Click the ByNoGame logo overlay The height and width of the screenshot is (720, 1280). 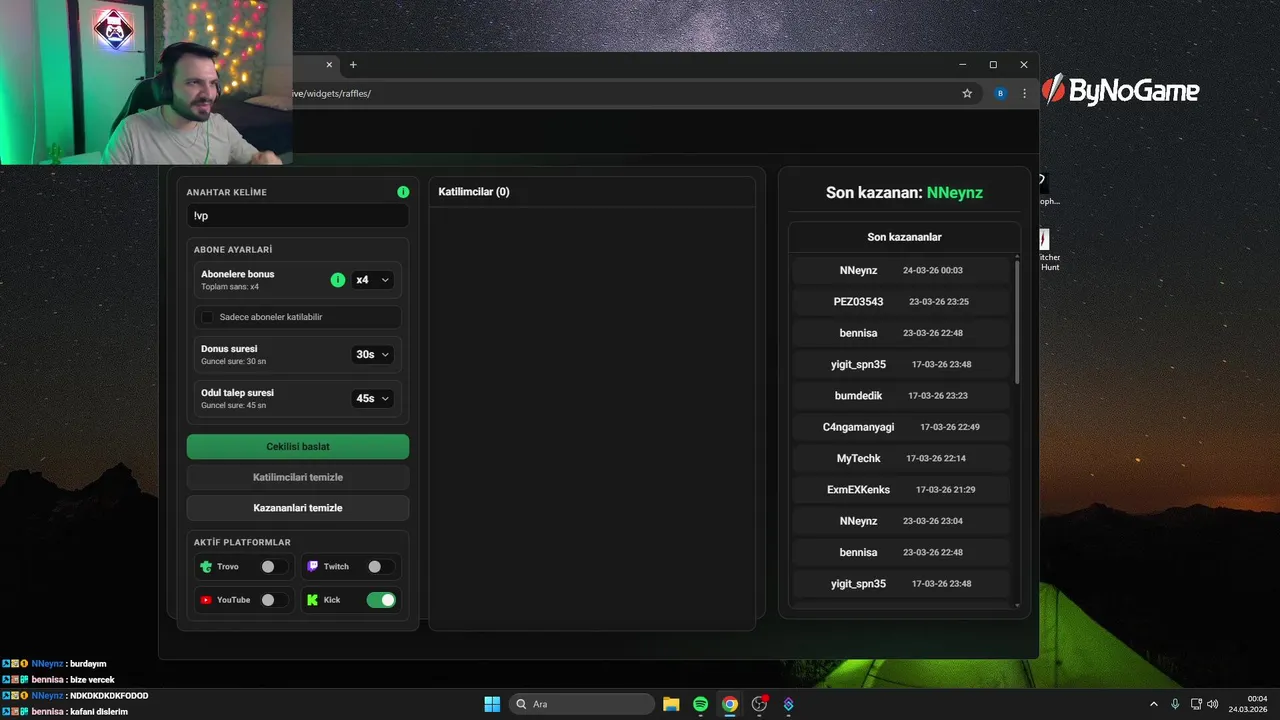tap(1120, 91)
